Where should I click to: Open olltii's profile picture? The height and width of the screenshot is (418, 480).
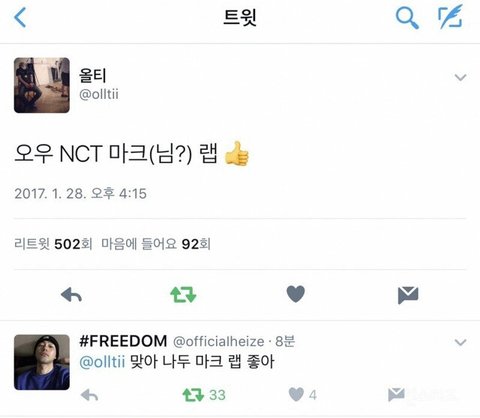click(x=42, y=85)
